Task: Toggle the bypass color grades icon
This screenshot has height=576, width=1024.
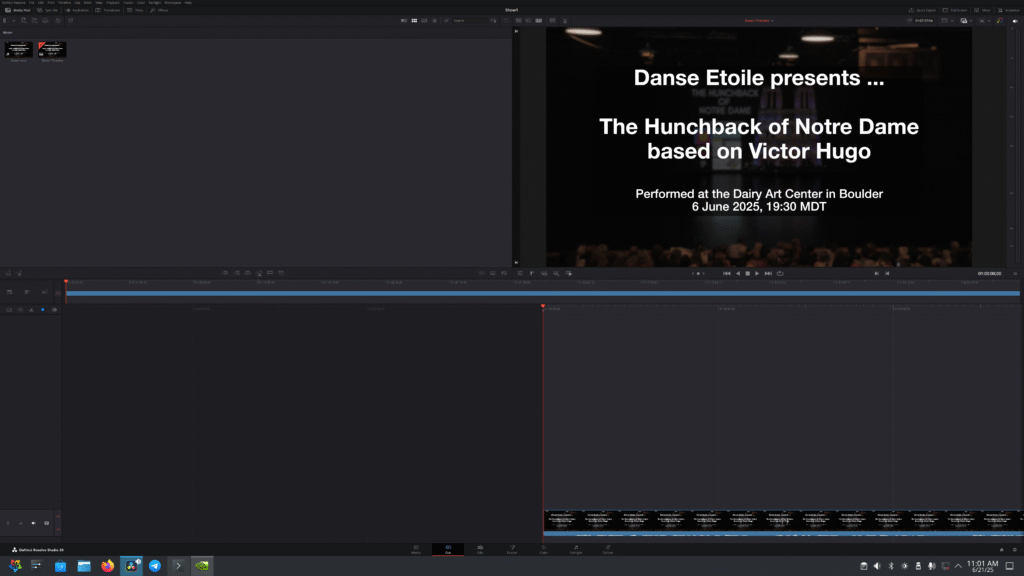Action: pyautogui.click(x=1000, y=20)
